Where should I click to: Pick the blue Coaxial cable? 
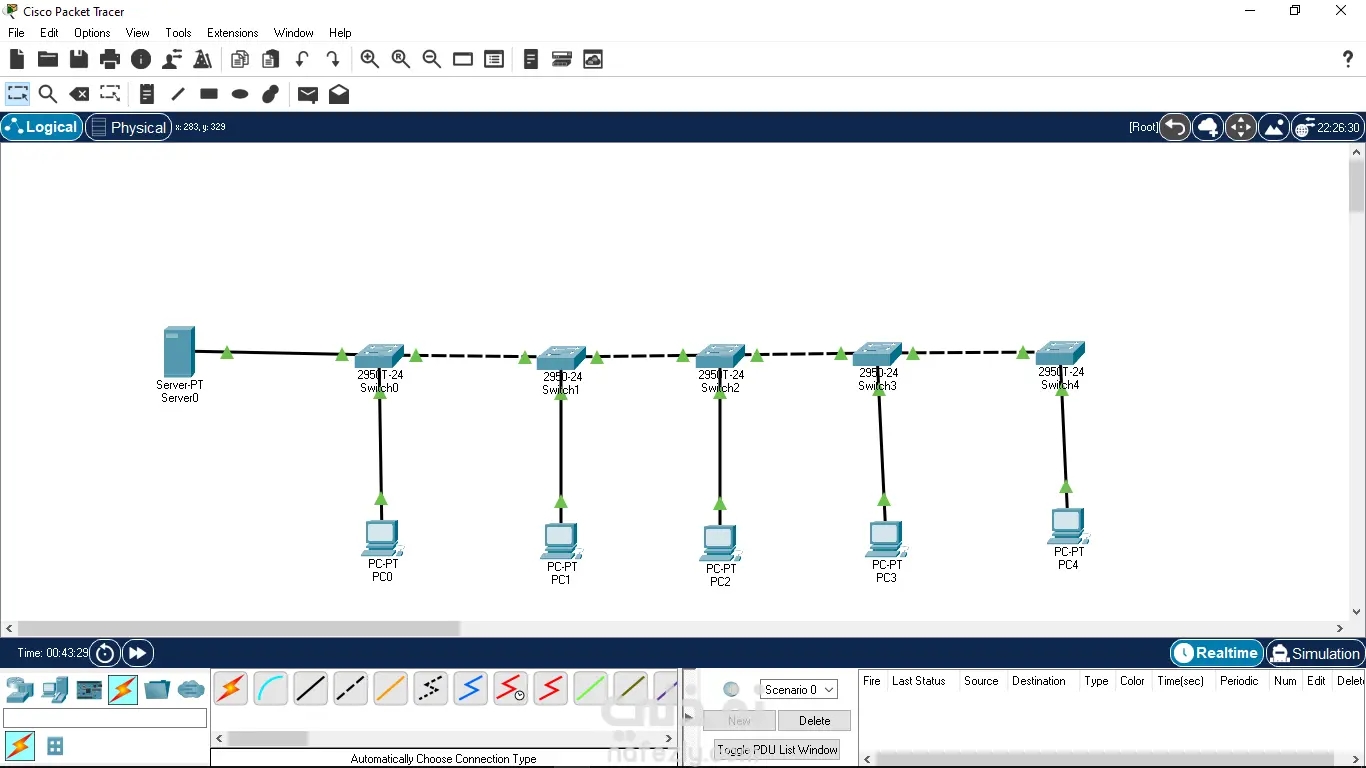[471, 688]
